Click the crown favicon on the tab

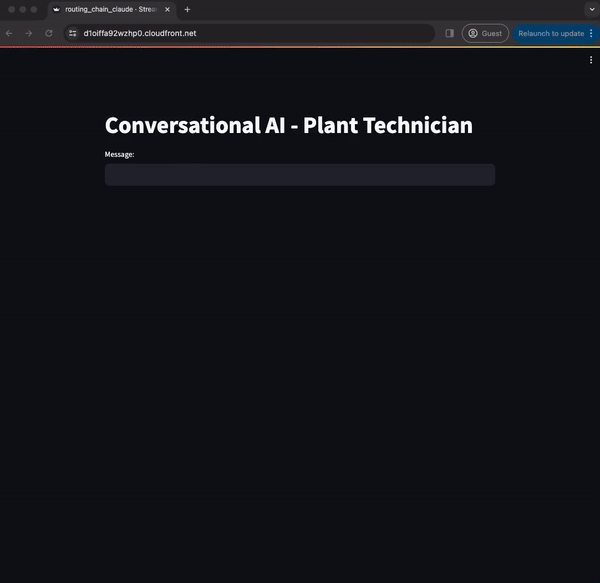point(57,10)
